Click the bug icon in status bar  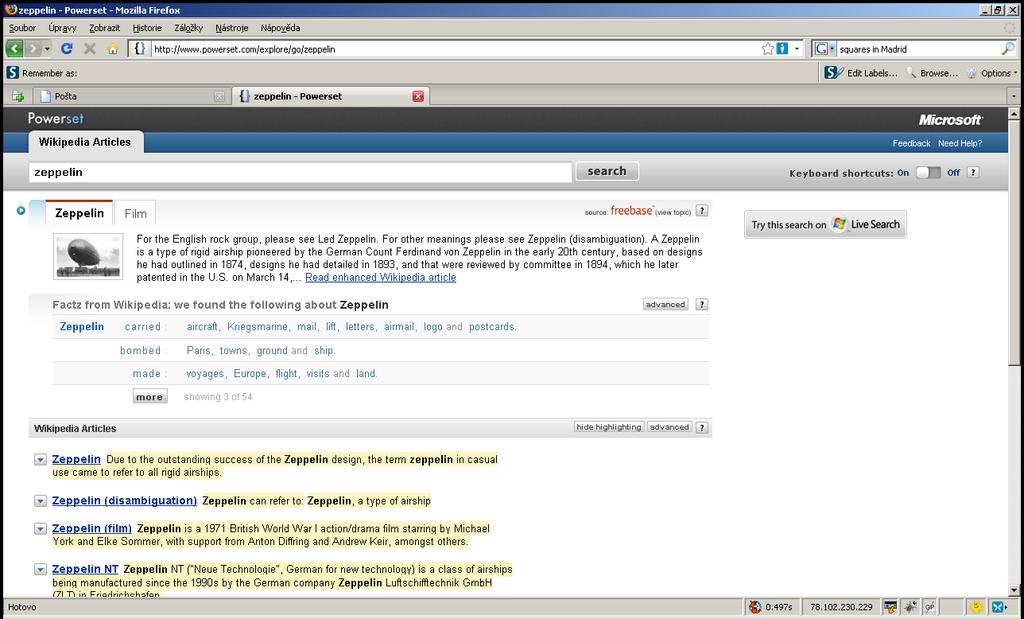point(910,607)
